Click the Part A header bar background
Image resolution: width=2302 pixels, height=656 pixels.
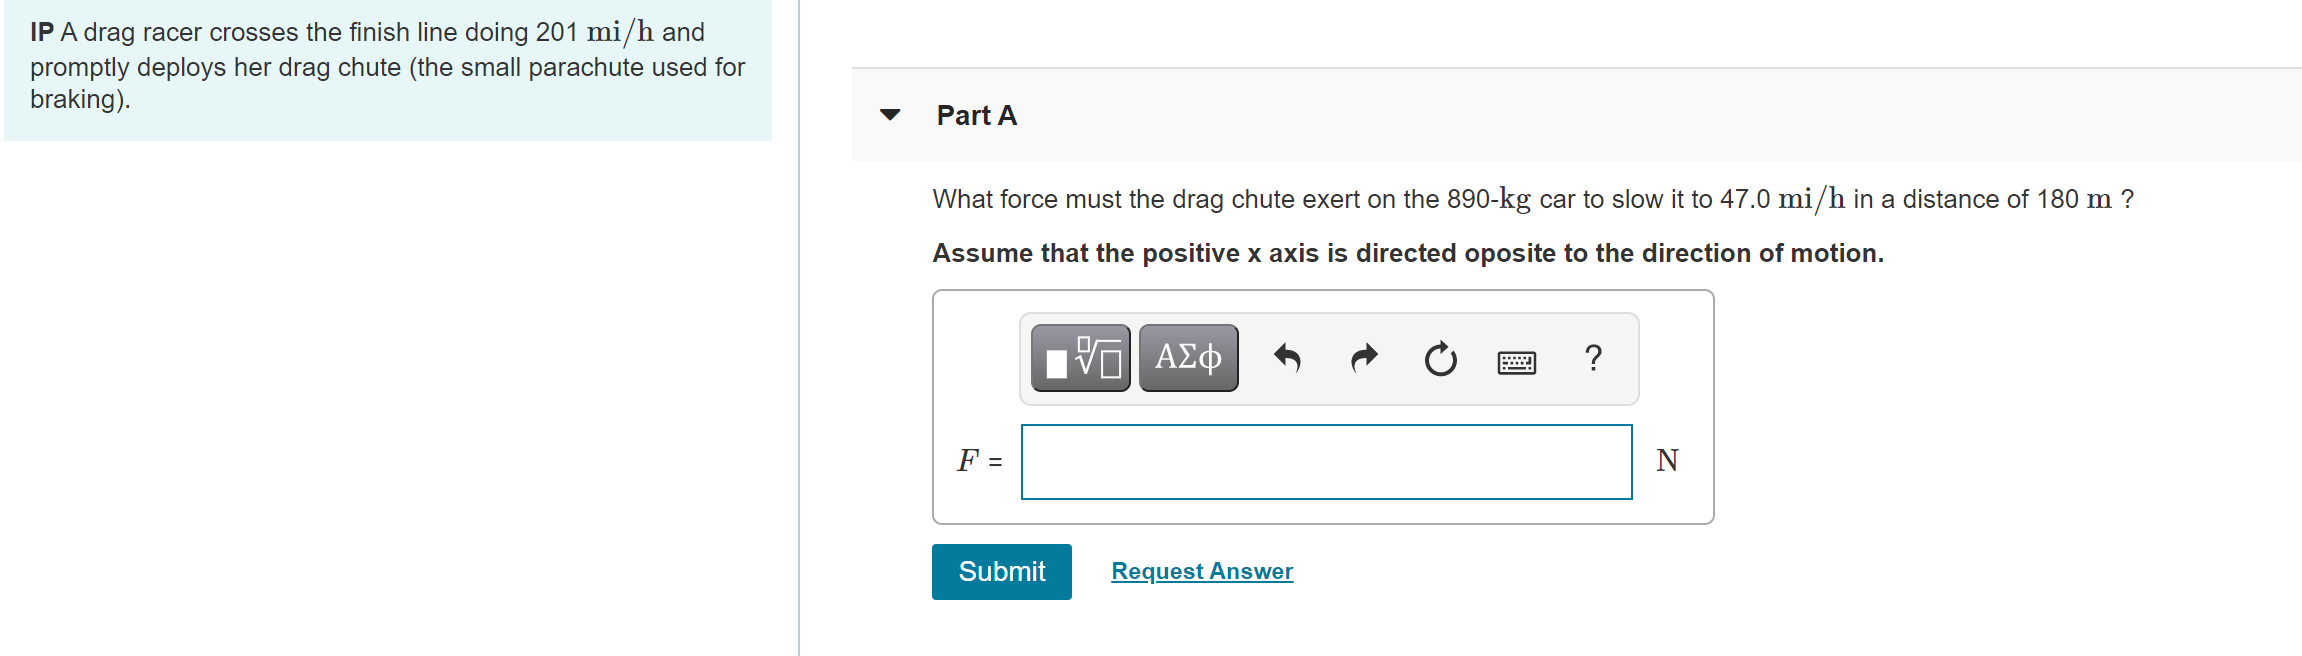(x=1600, y=115)
